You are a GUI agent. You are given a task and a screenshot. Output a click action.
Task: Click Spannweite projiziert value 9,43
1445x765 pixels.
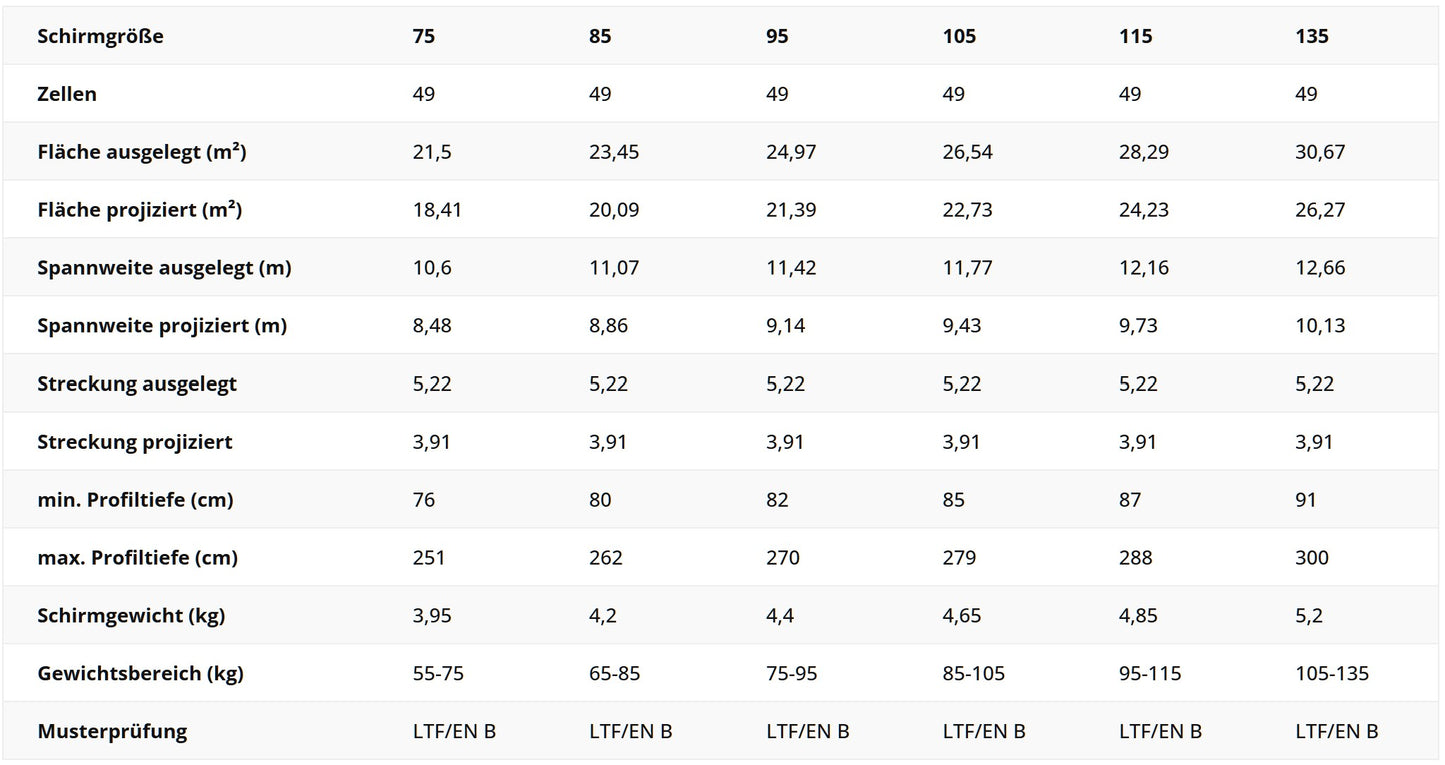[962, 327]
